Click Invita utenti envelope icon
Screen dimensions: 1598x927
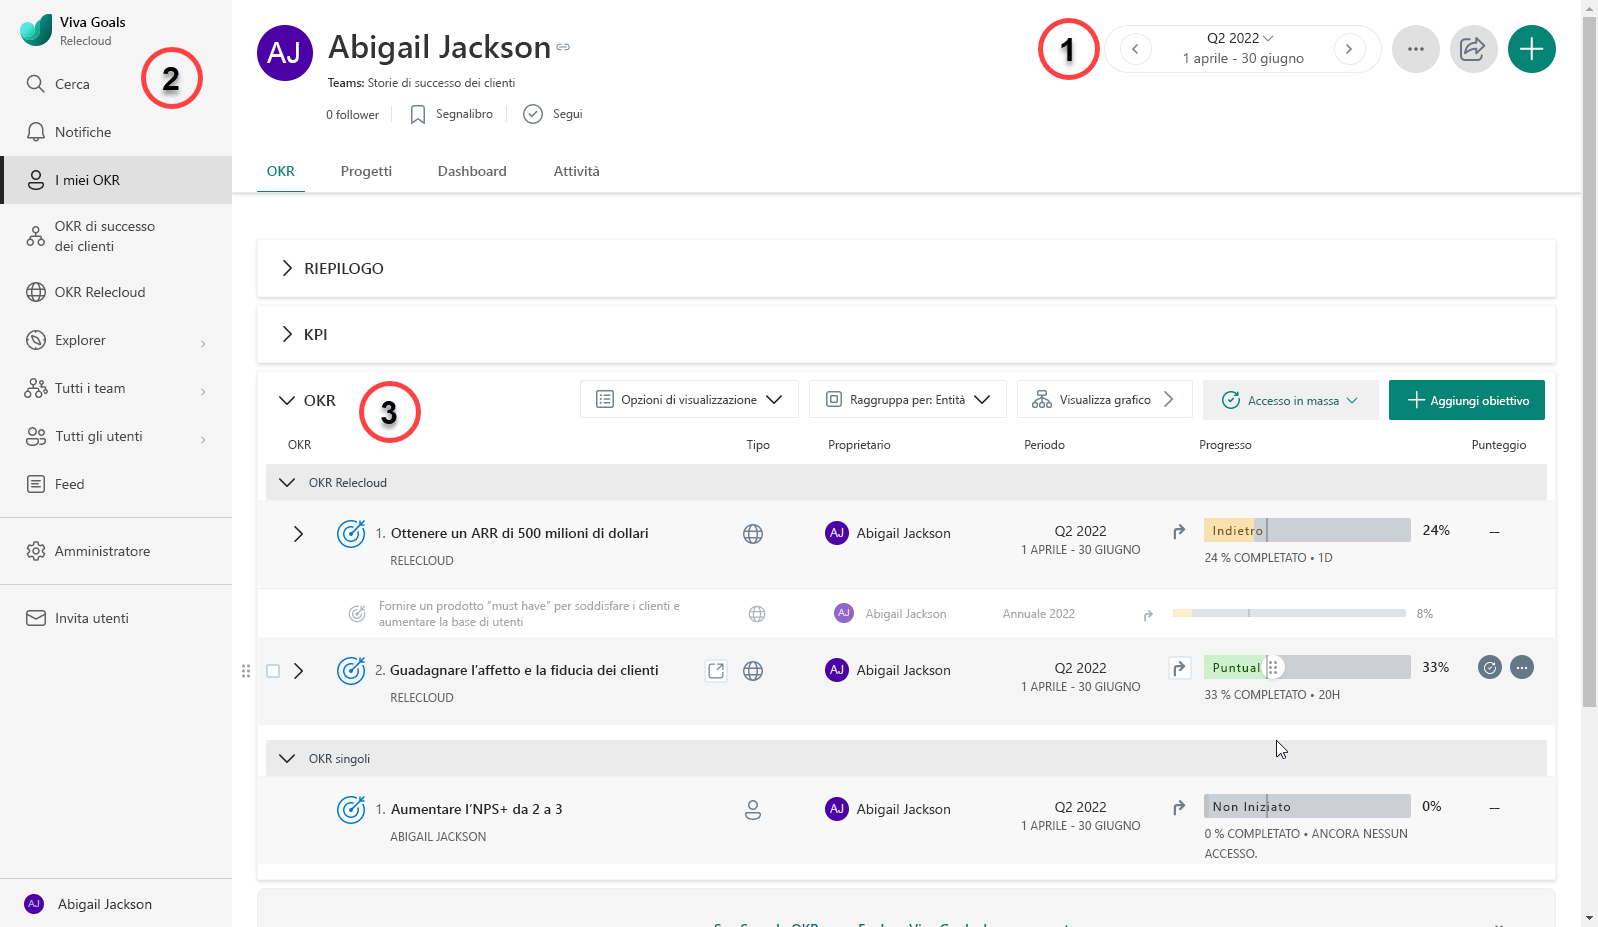36,618
